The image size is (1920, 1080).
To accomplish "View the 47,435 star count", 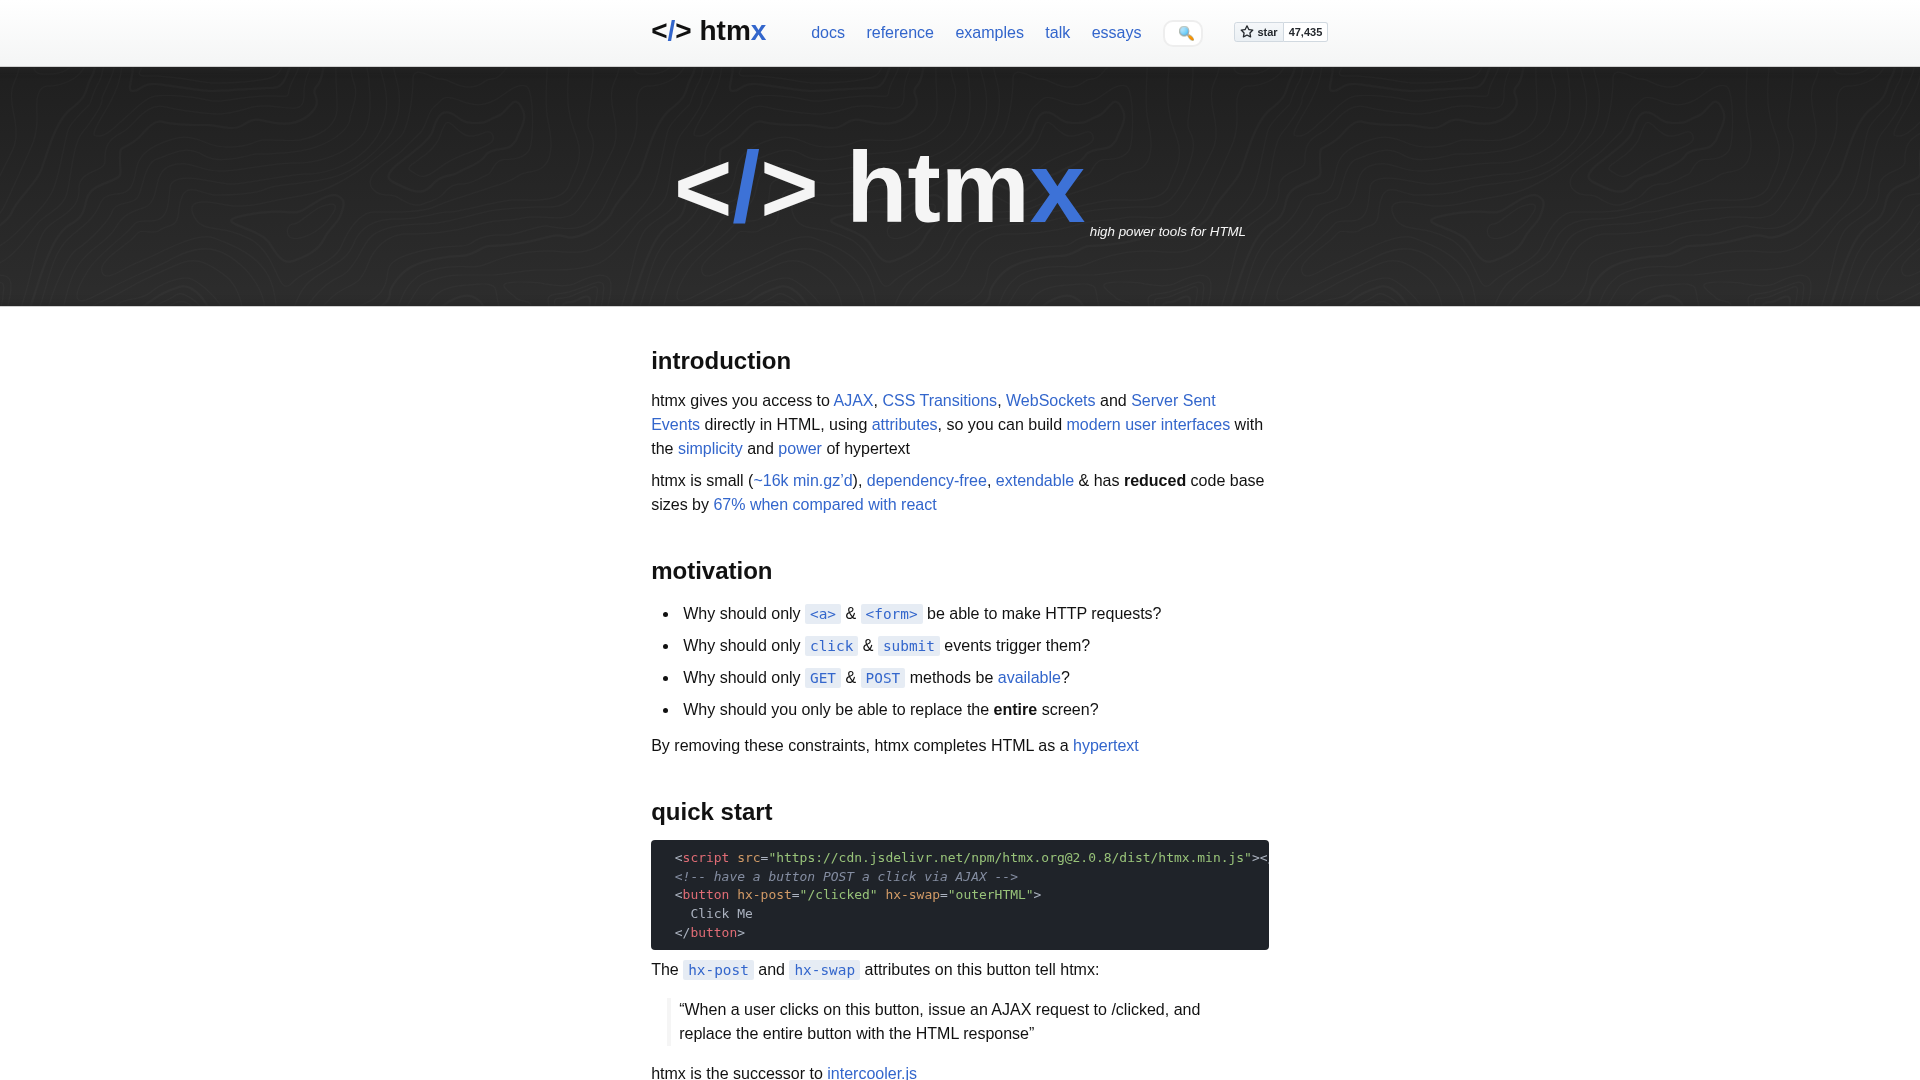I will click(x=1303, y=31).
